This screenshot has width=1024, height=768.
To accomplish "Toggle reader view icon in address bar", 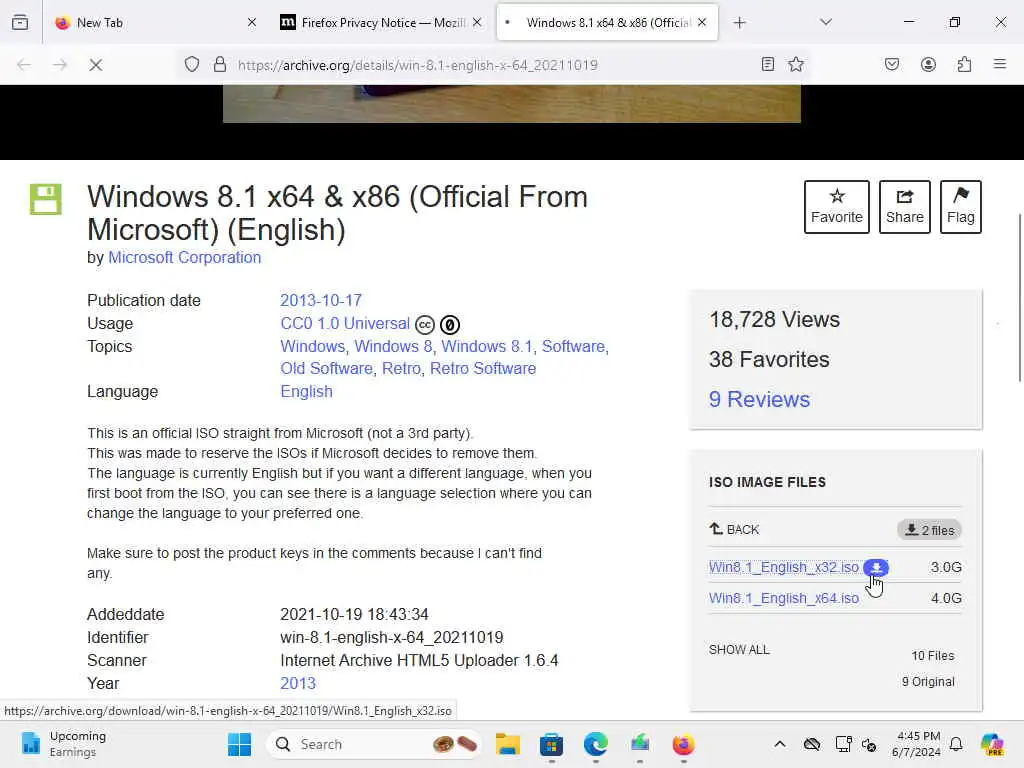I will [x=768, y=64].
